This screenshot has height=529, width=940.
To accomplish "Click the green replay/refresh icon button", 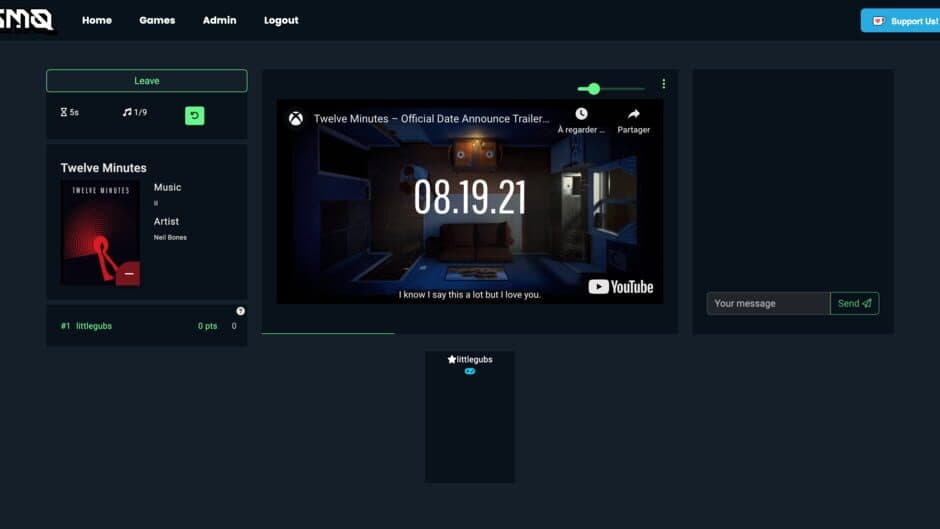I will [194, 115].
